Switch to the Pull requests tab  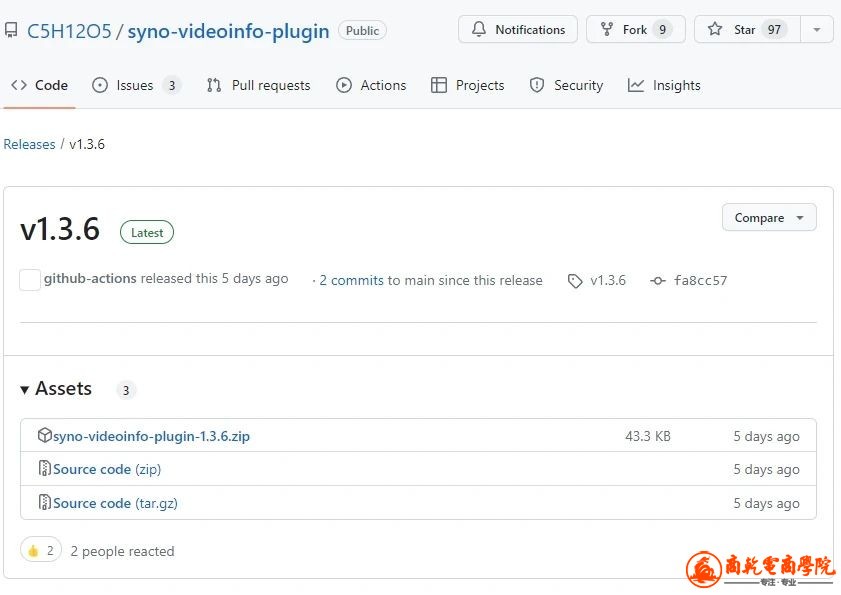(259, 85)
